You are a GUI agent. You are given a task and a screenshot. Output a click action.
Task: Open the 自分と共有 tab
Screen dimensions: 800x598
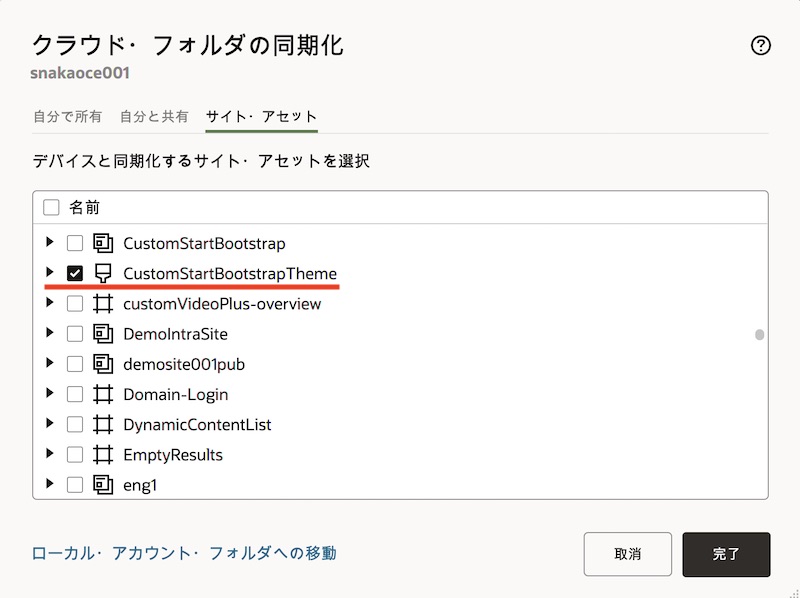(x=154, y=117)
